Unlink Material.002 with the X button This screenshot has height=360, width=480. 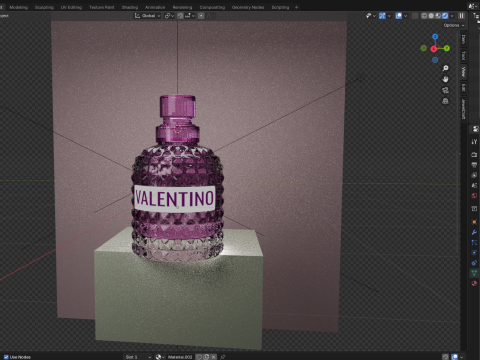coord(214,357)
